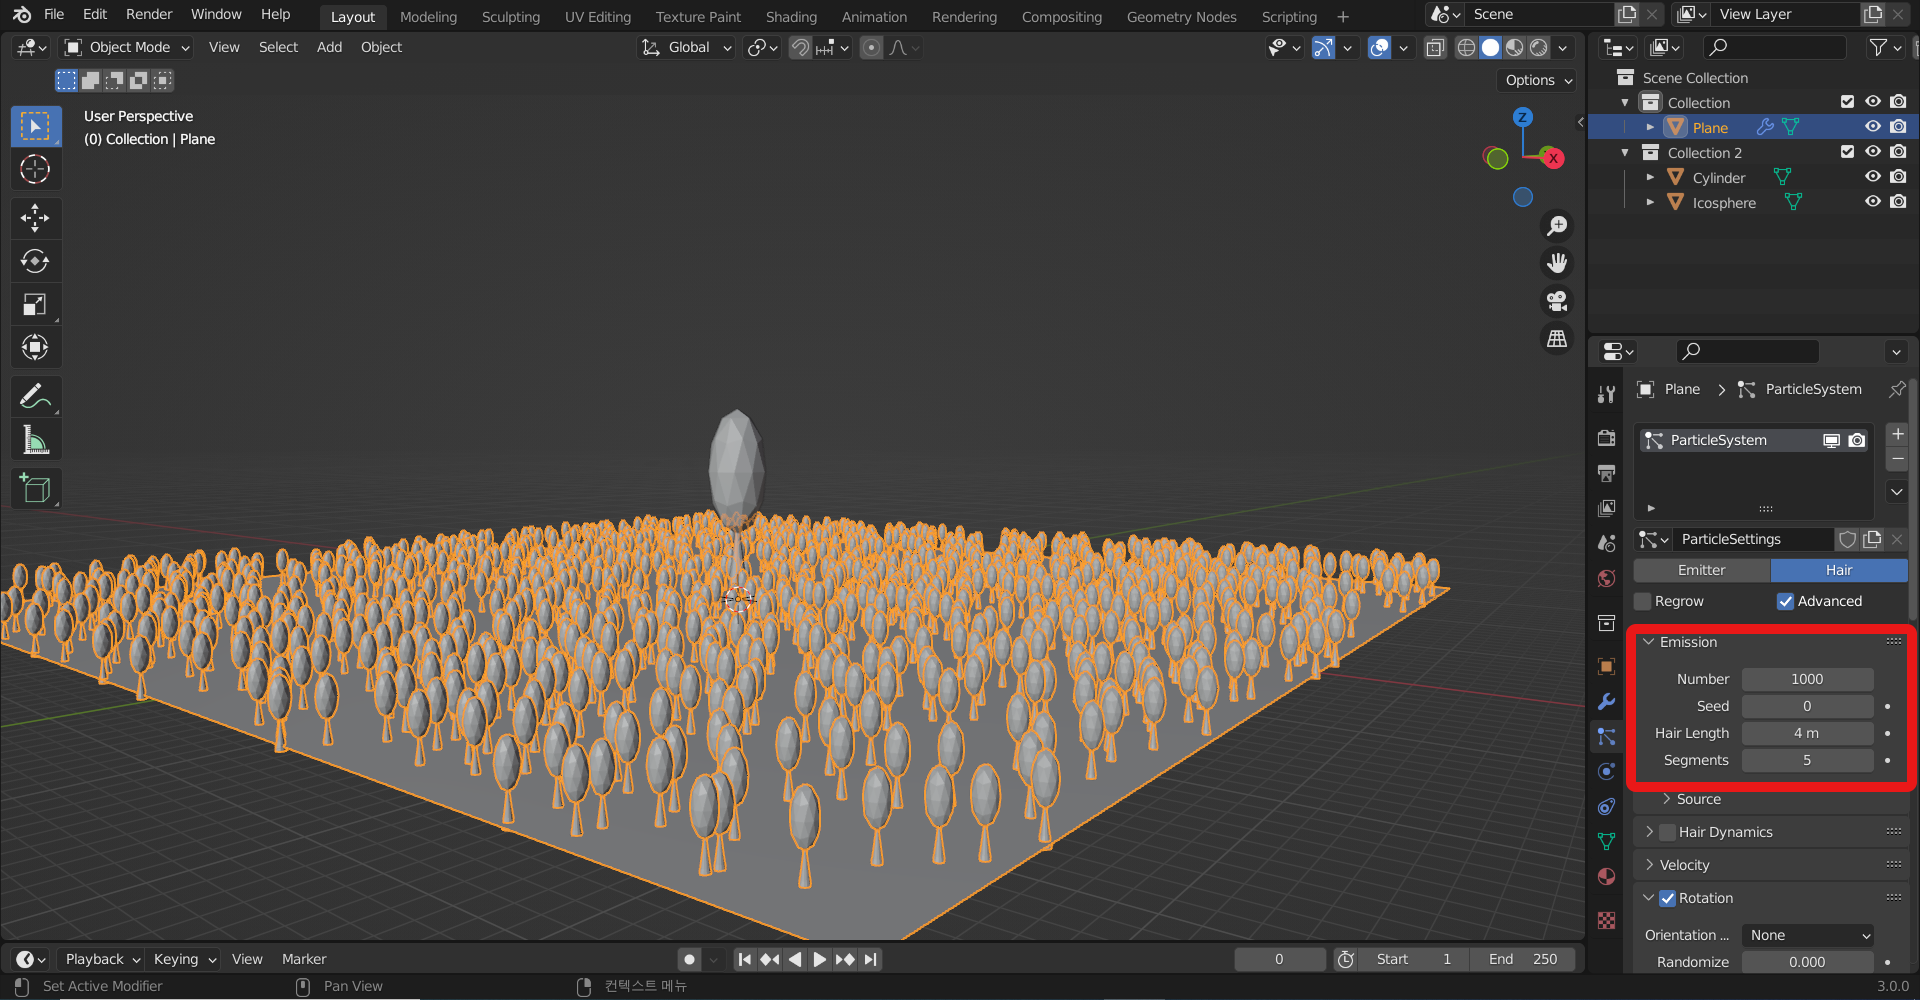Switch to the Shading workspace tab
The width and height of the screenshot is (1920, 1000).
791,17
